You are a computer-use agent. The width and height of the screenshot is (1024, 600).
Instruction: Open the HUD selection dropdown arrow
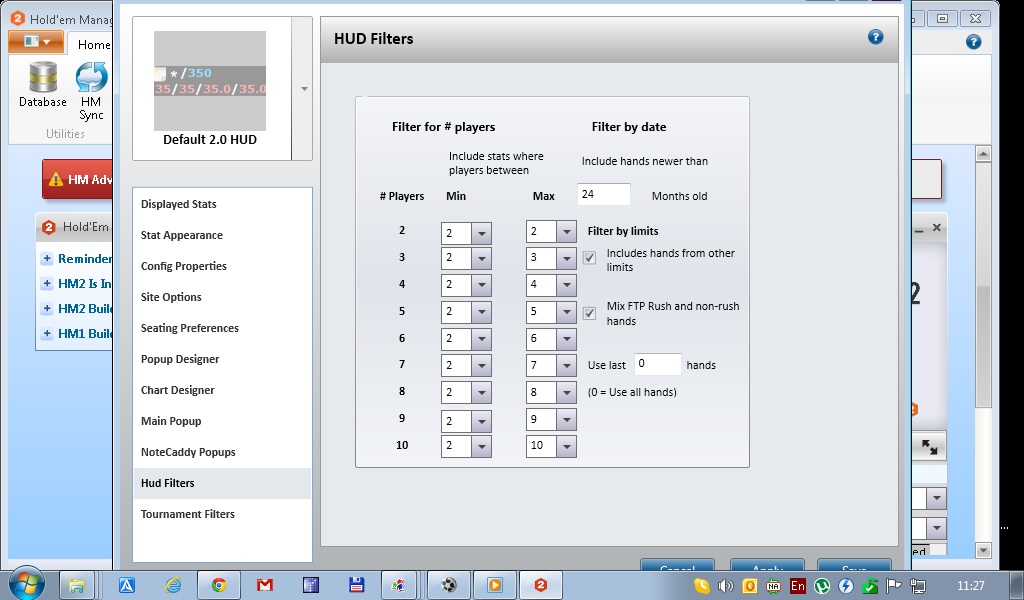pyautogui.click(x=304, y=89)
